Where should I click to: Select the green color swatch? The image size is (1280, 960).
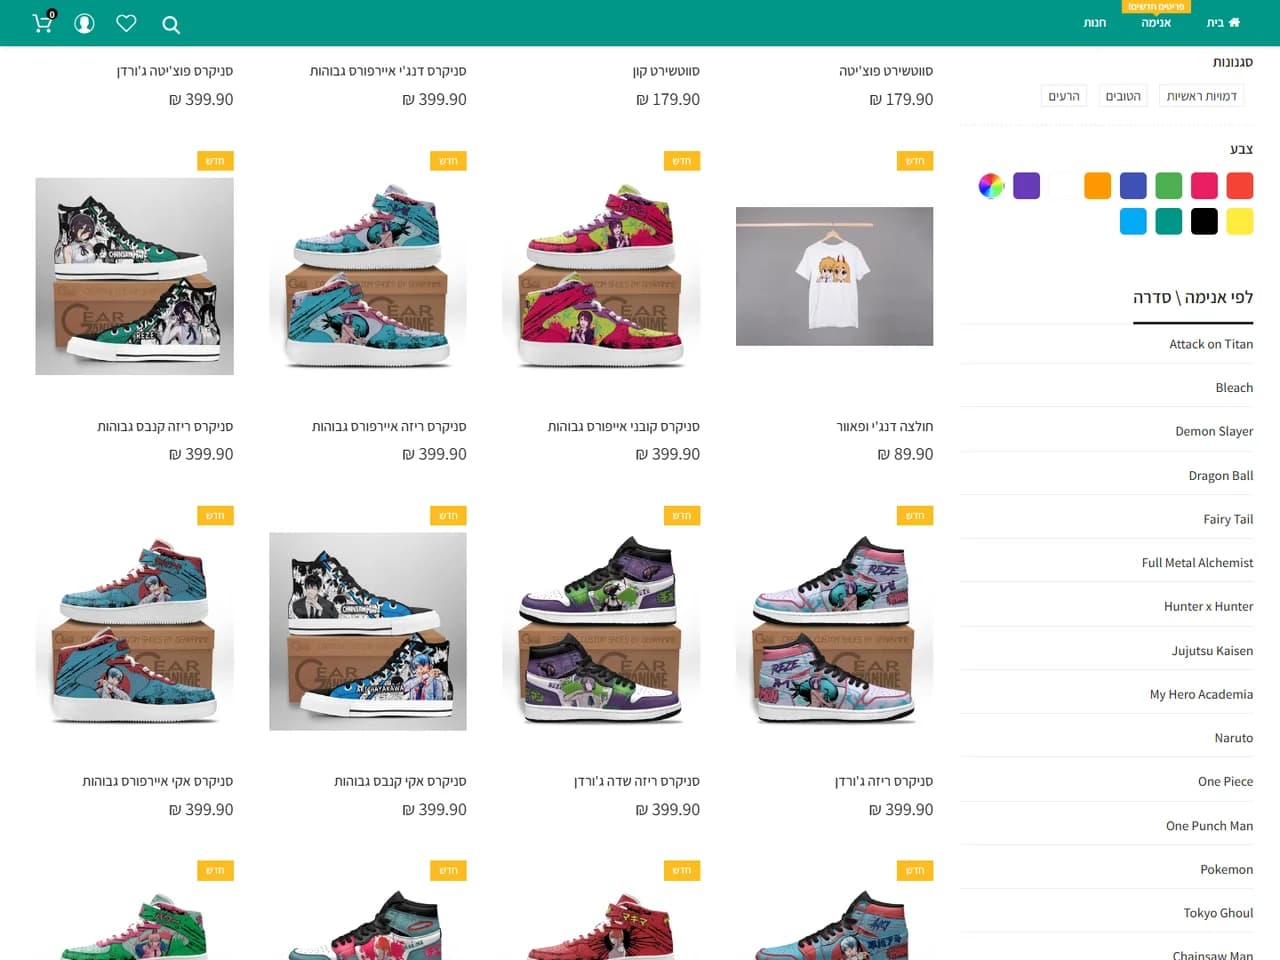pyautogui.click(x=1169, y=186)
